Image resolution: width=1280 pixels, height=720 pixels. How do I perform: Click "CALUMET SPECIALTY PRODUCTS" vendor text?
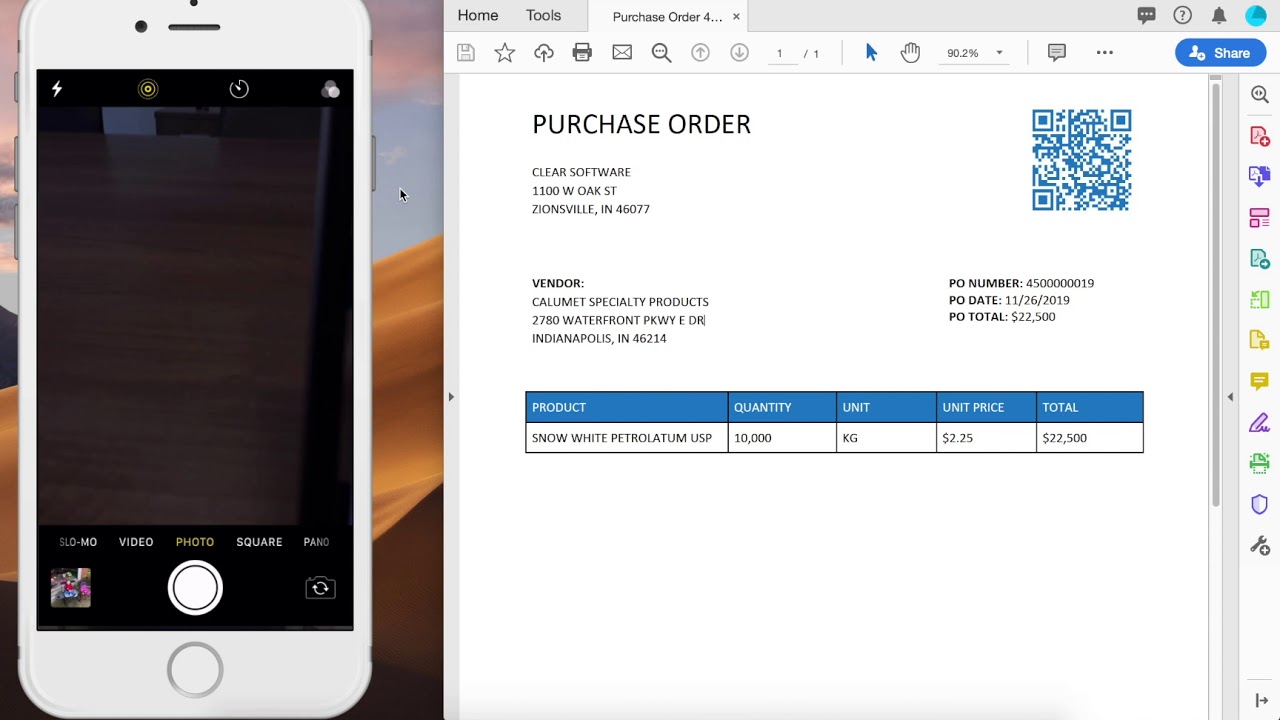620,302
